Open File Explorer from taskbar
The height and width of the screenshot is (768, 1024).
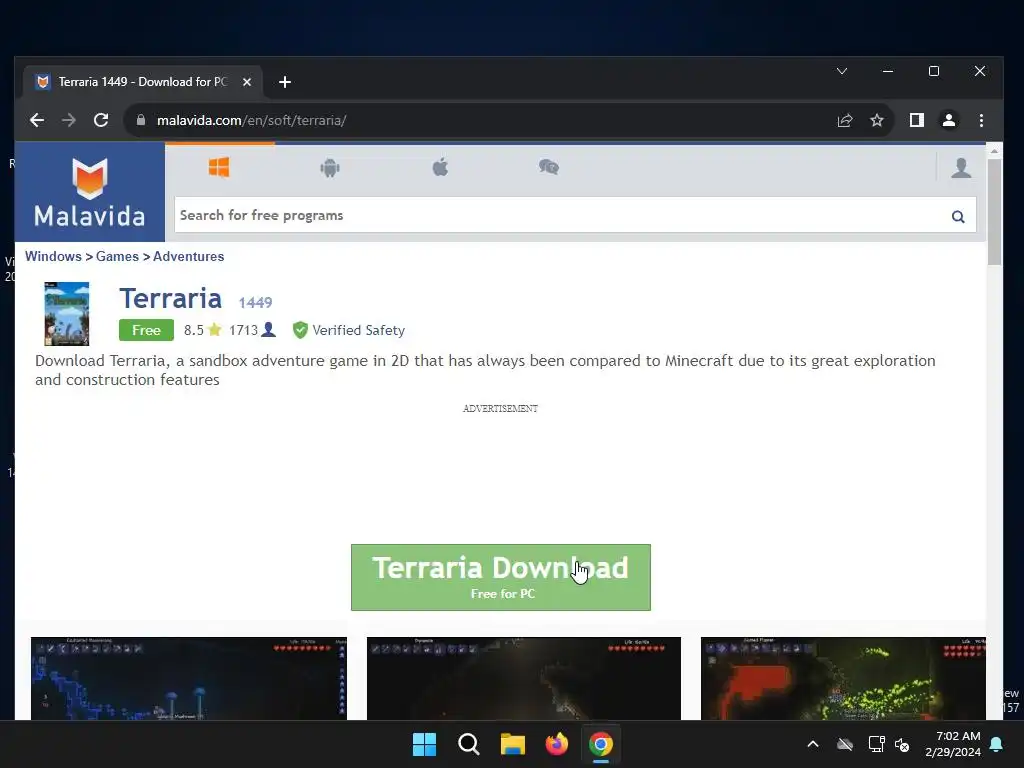point(513,744)
